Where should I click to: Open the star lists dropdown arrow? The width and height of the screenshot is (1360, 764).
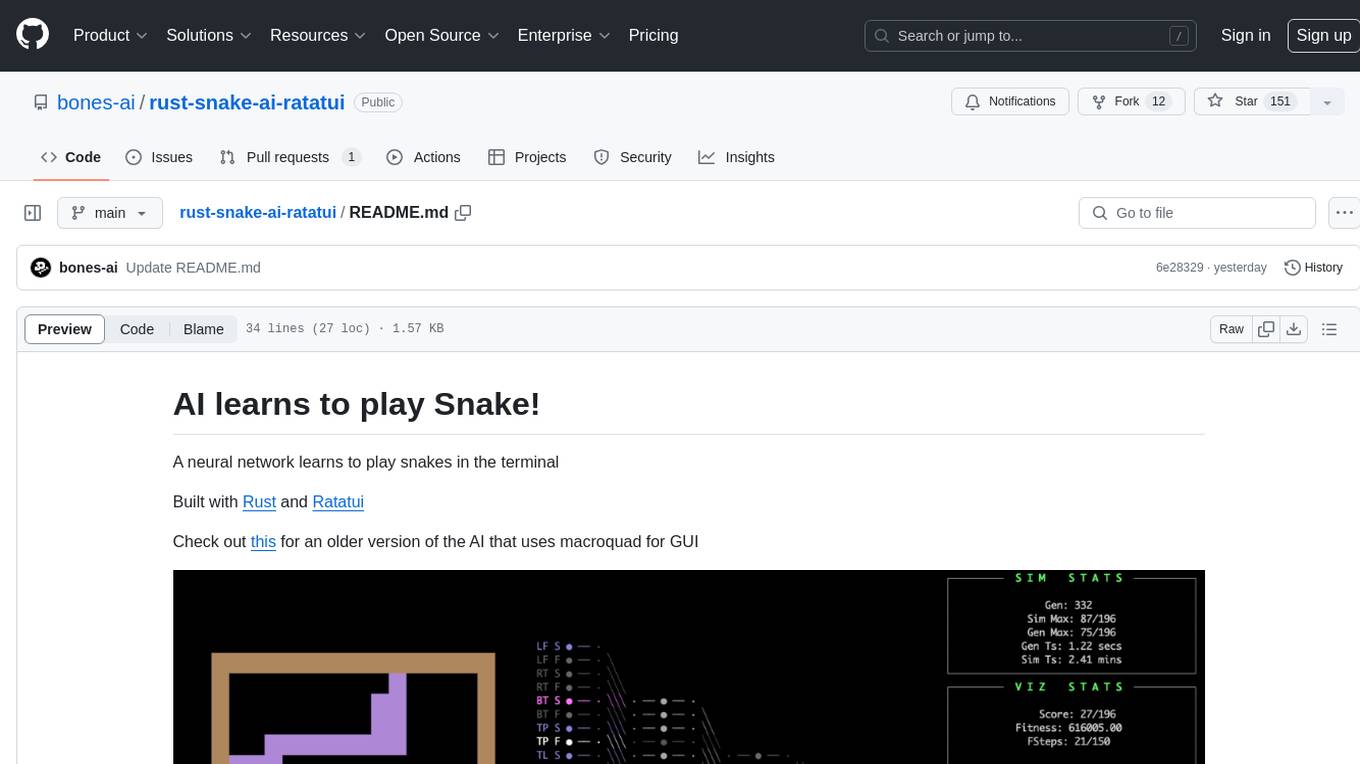(1327, 102)
